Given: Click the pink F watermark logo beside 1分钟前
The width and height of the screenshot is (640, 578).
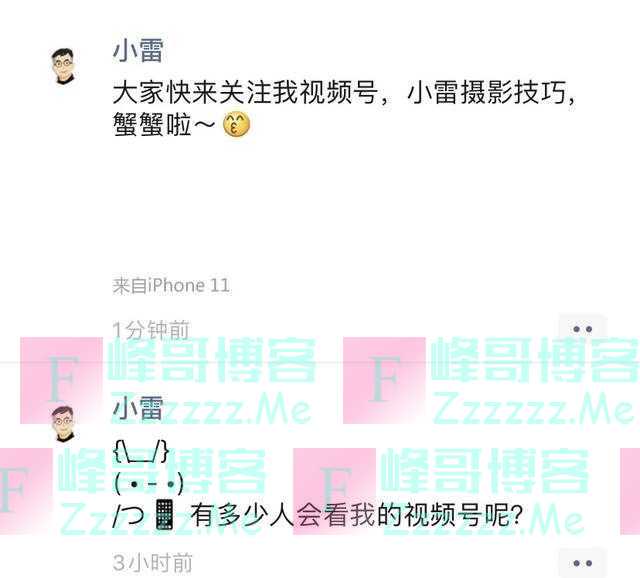Looking at the screenshot, I should tap(61, 380).
